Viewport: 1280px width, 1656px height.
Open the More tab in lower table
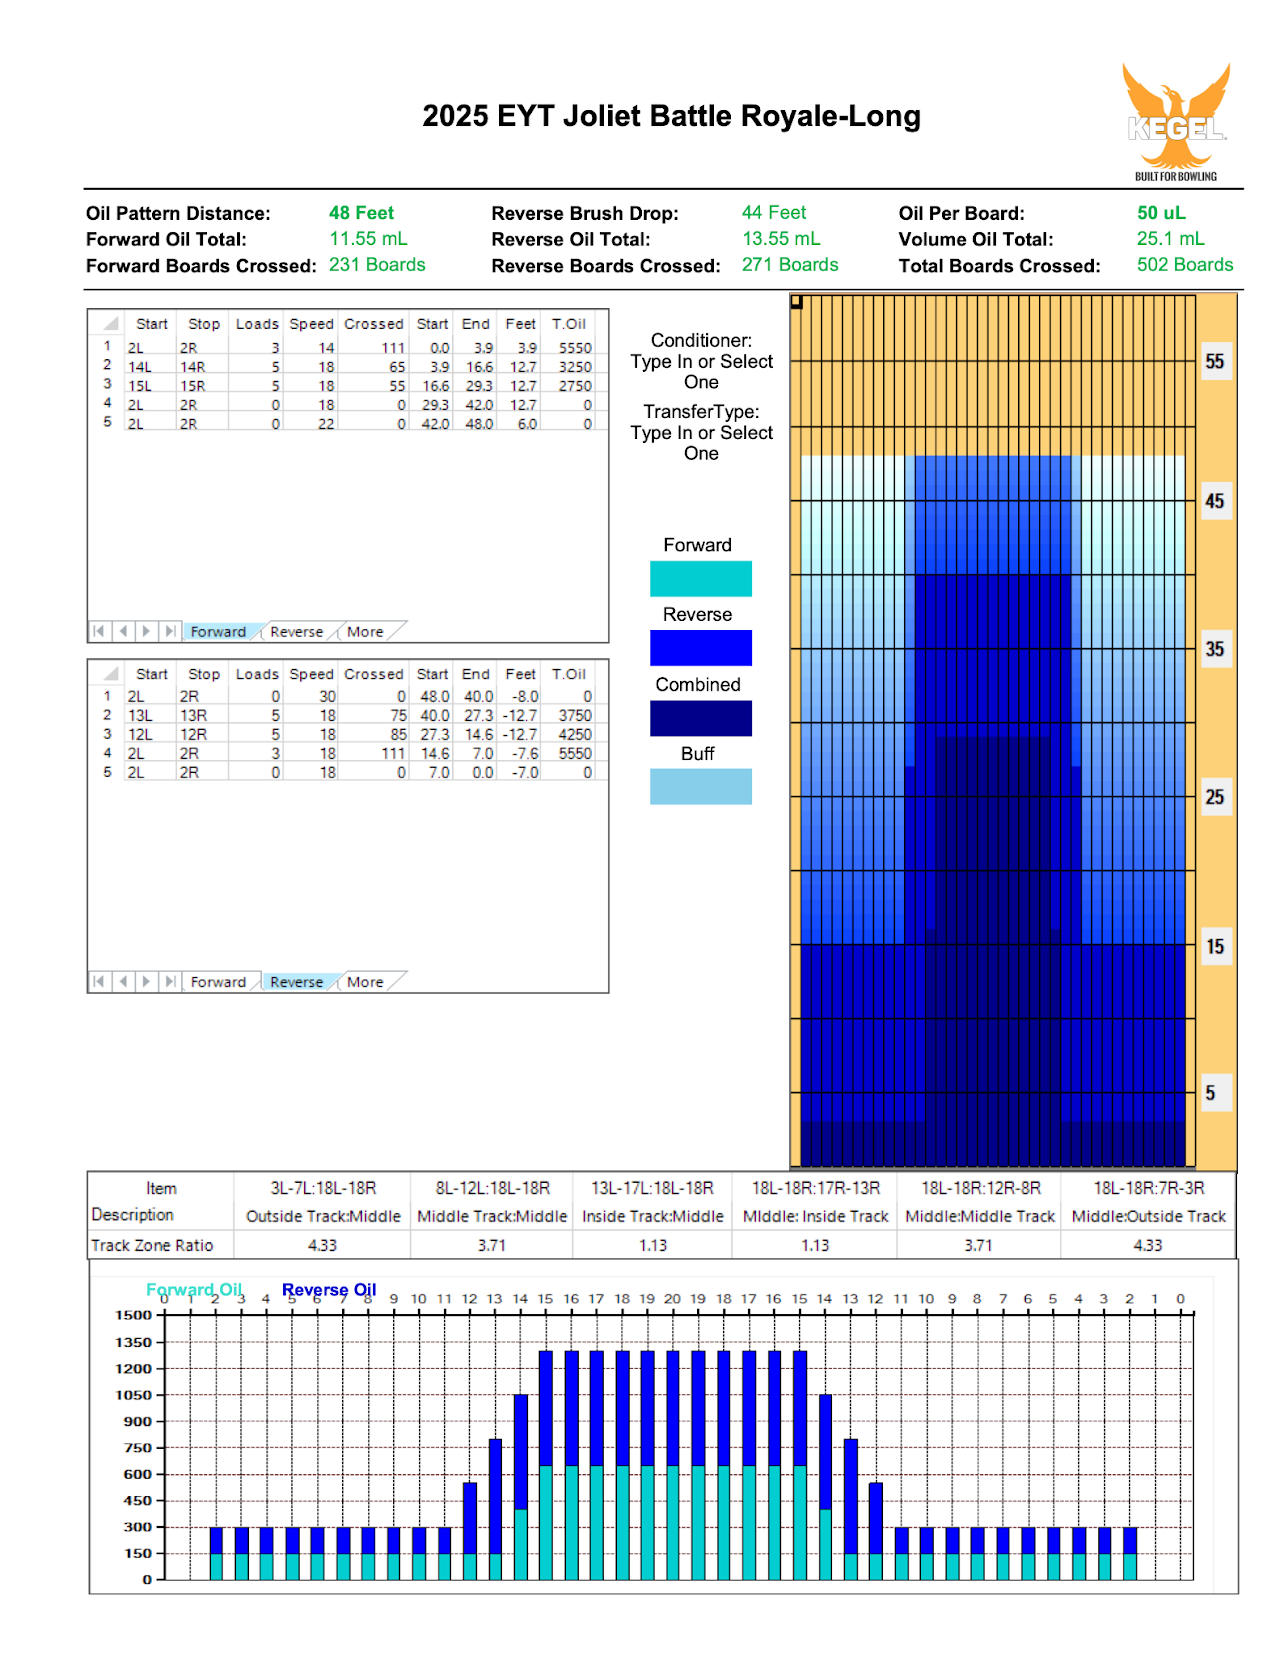coord(366,982)
